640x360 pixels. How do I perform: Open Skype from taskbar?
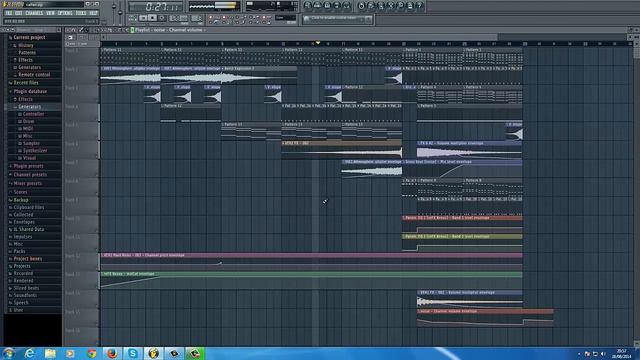click(x=133, y=353)
